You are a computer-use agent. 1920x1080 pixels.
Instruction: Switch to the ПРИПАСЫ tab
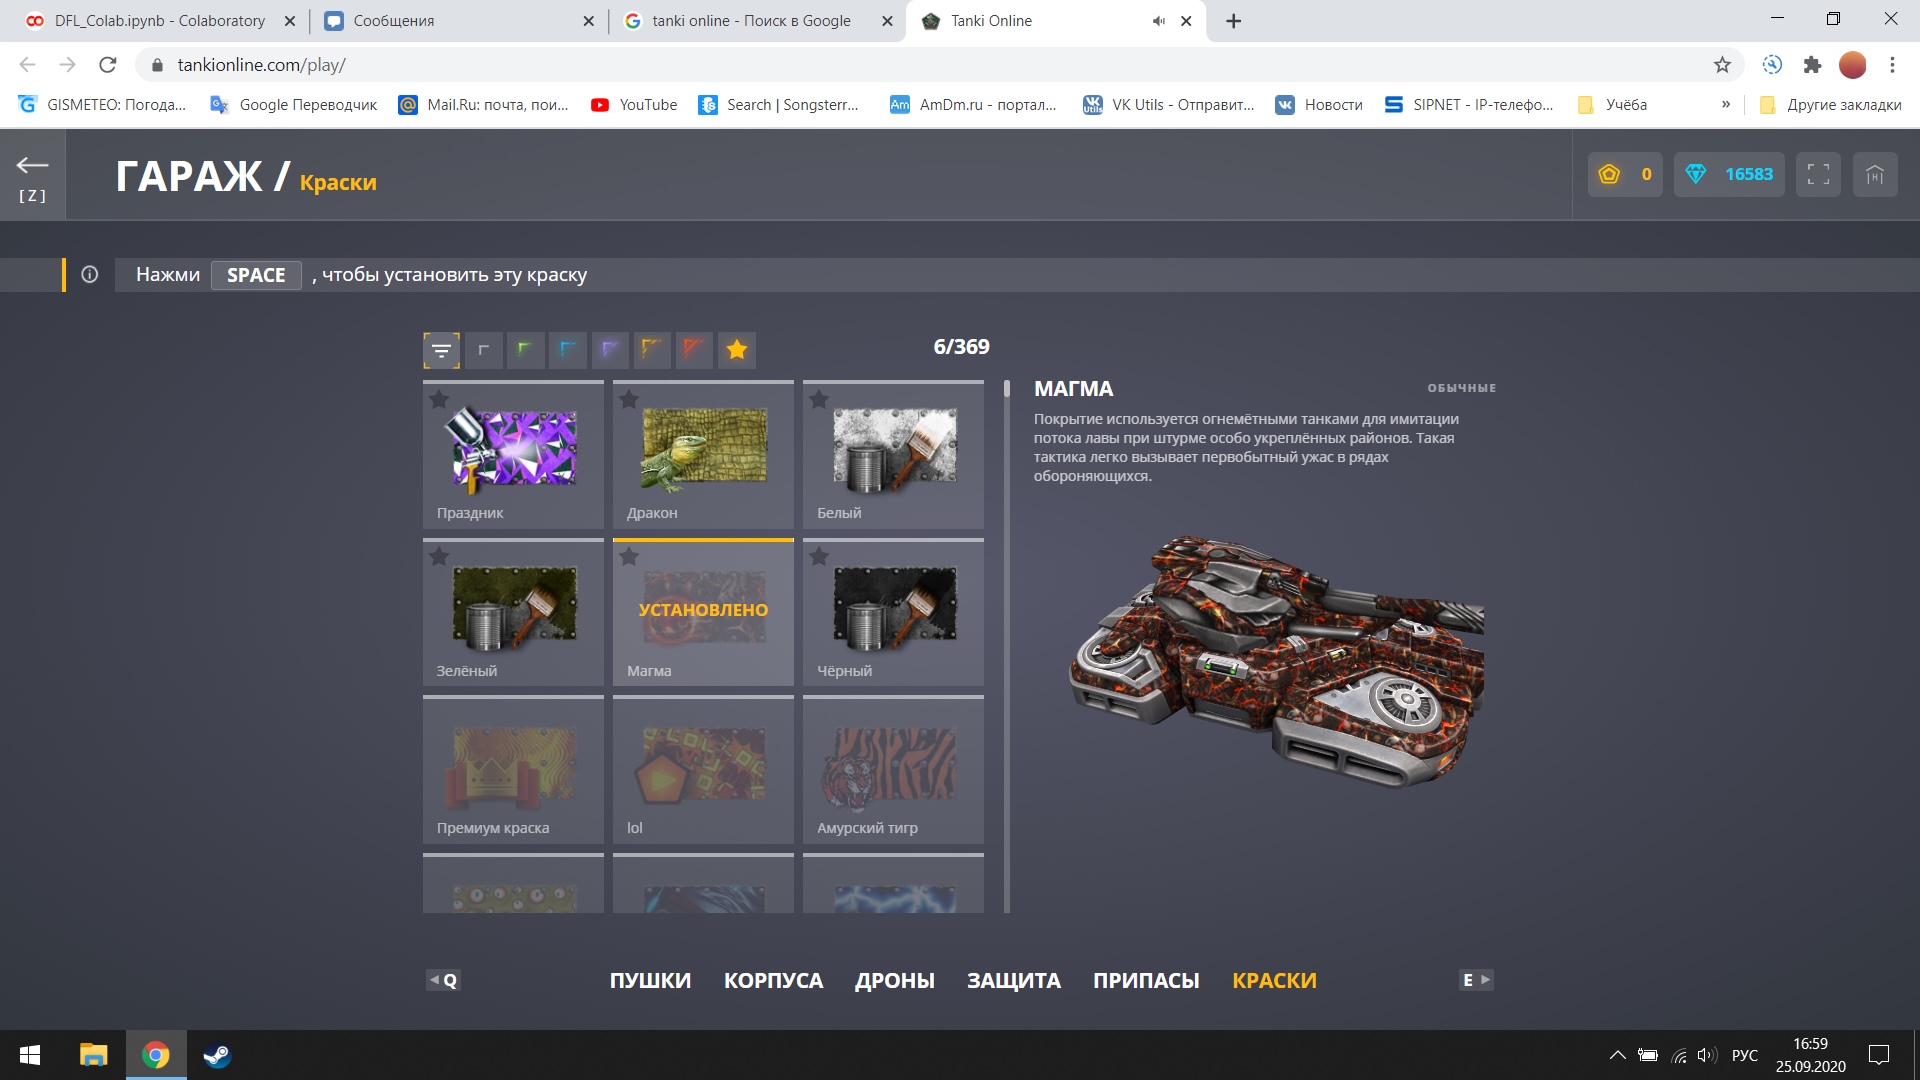pyautogui.click(x=1146, y=981)
